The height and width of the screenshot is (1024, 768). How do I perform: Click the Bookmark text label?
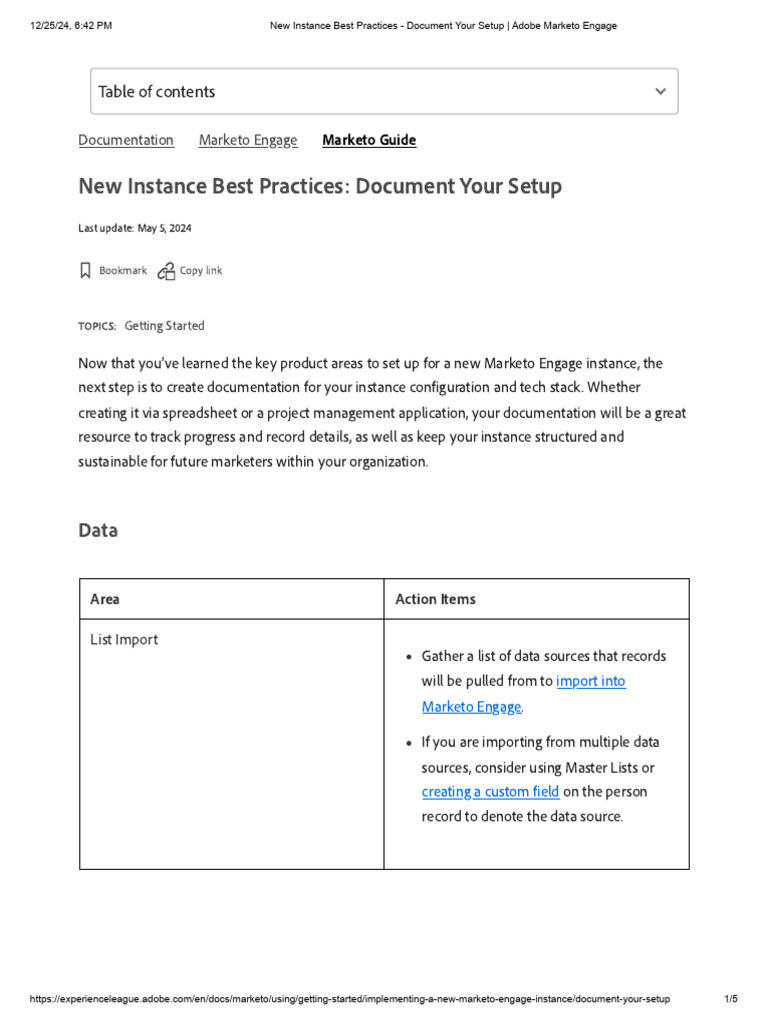123,271
